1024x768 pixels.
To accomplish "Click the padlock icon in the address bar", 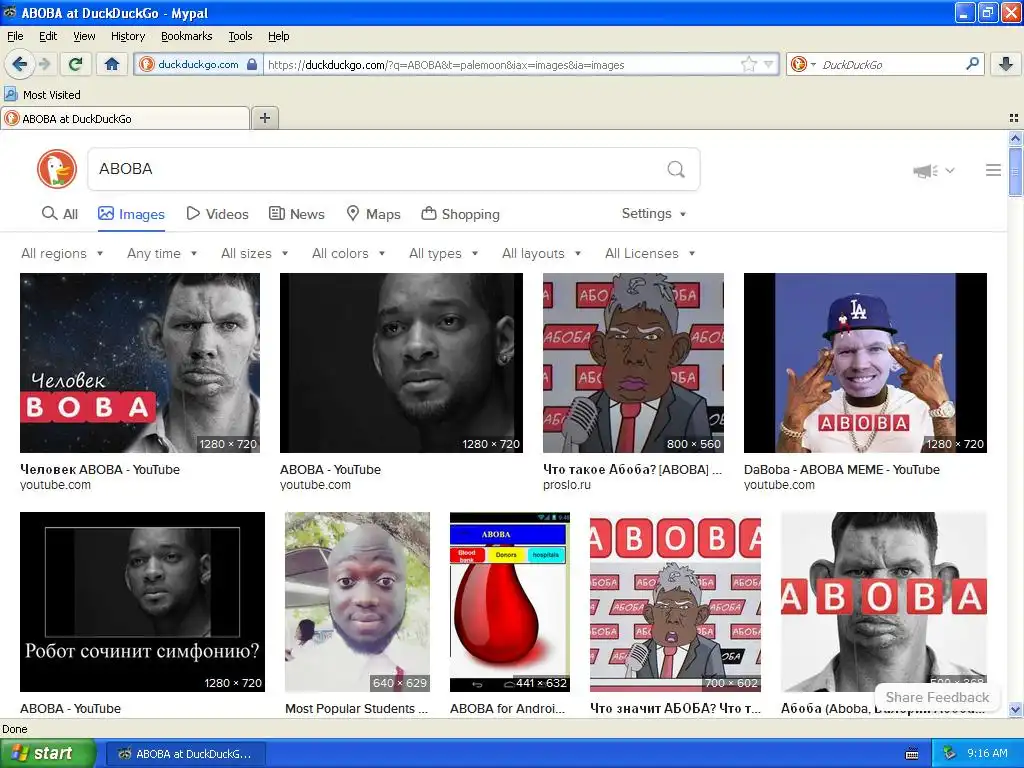I will click(252, 64).
